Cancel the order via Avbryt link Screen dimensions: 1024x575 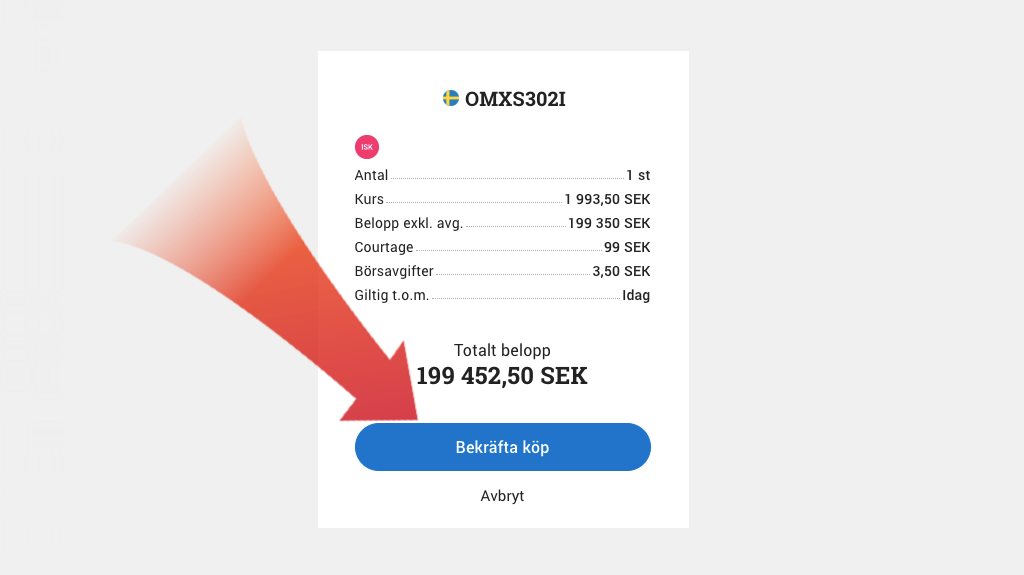point(502,496)
